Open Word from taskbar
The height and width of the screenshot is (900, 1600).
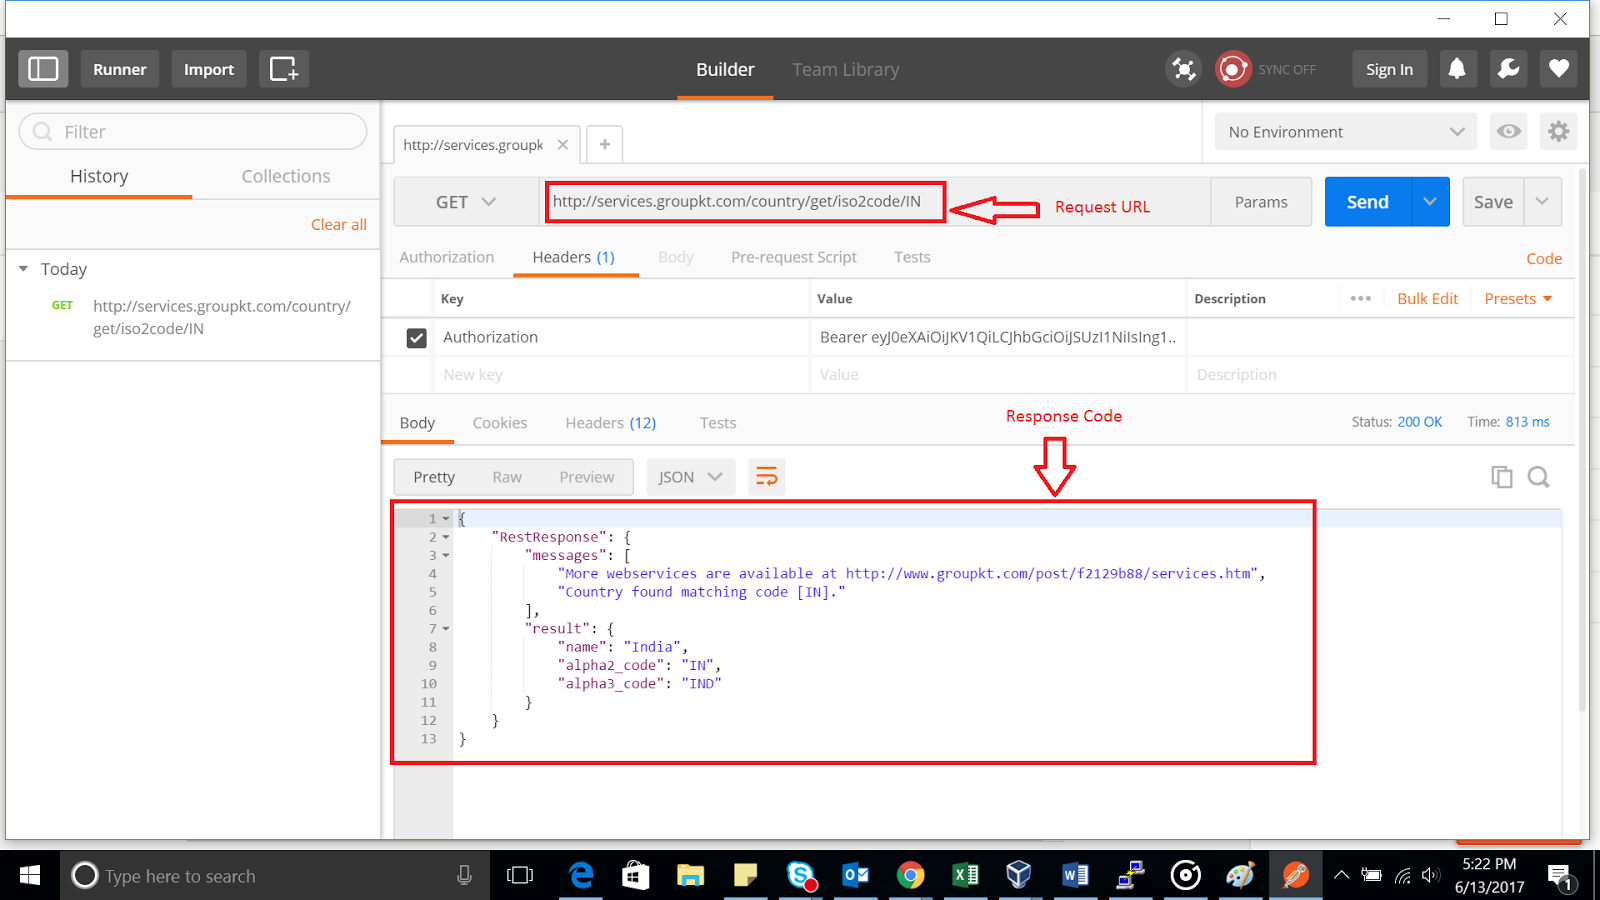point(1075,876)
